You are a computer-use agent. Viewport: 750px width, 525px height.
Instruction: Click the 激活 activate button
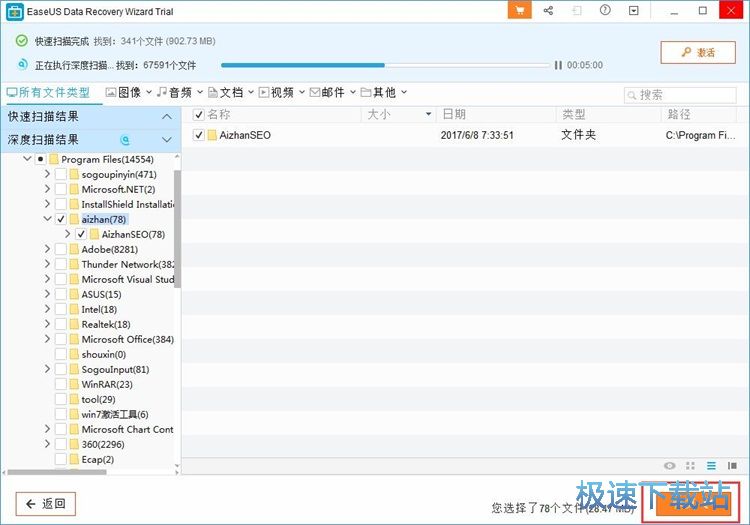click(x=698, y=52)
